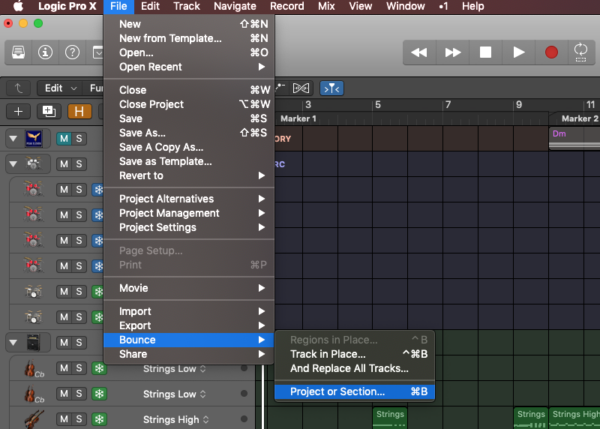This screenshot has width=600, height=429.
Task: Select the purple Dm region
Action: tap(574, 138)
